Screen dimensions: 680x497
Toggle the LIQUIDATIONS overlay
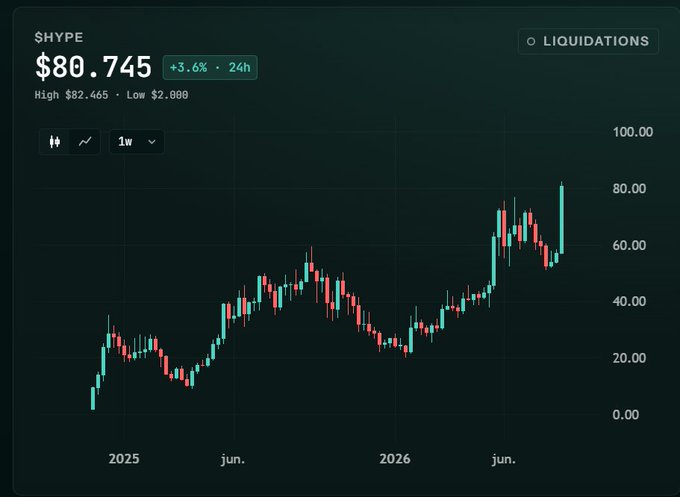(588, 41)
